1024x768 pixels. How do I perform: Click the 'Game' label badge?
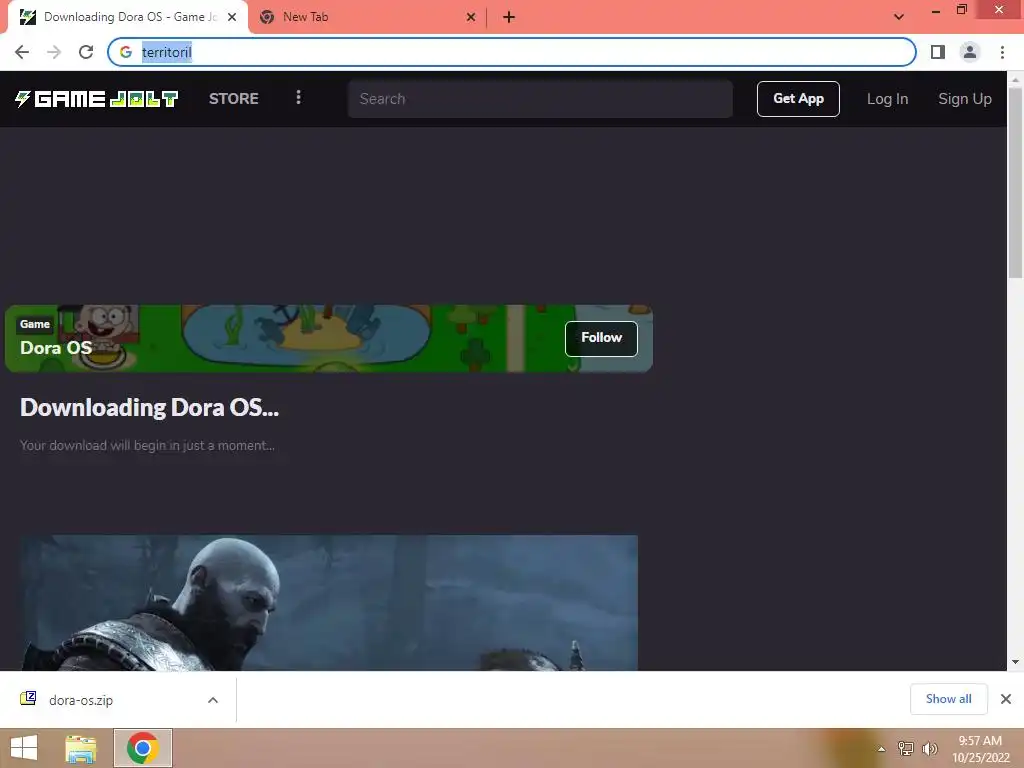click(35, 324)
